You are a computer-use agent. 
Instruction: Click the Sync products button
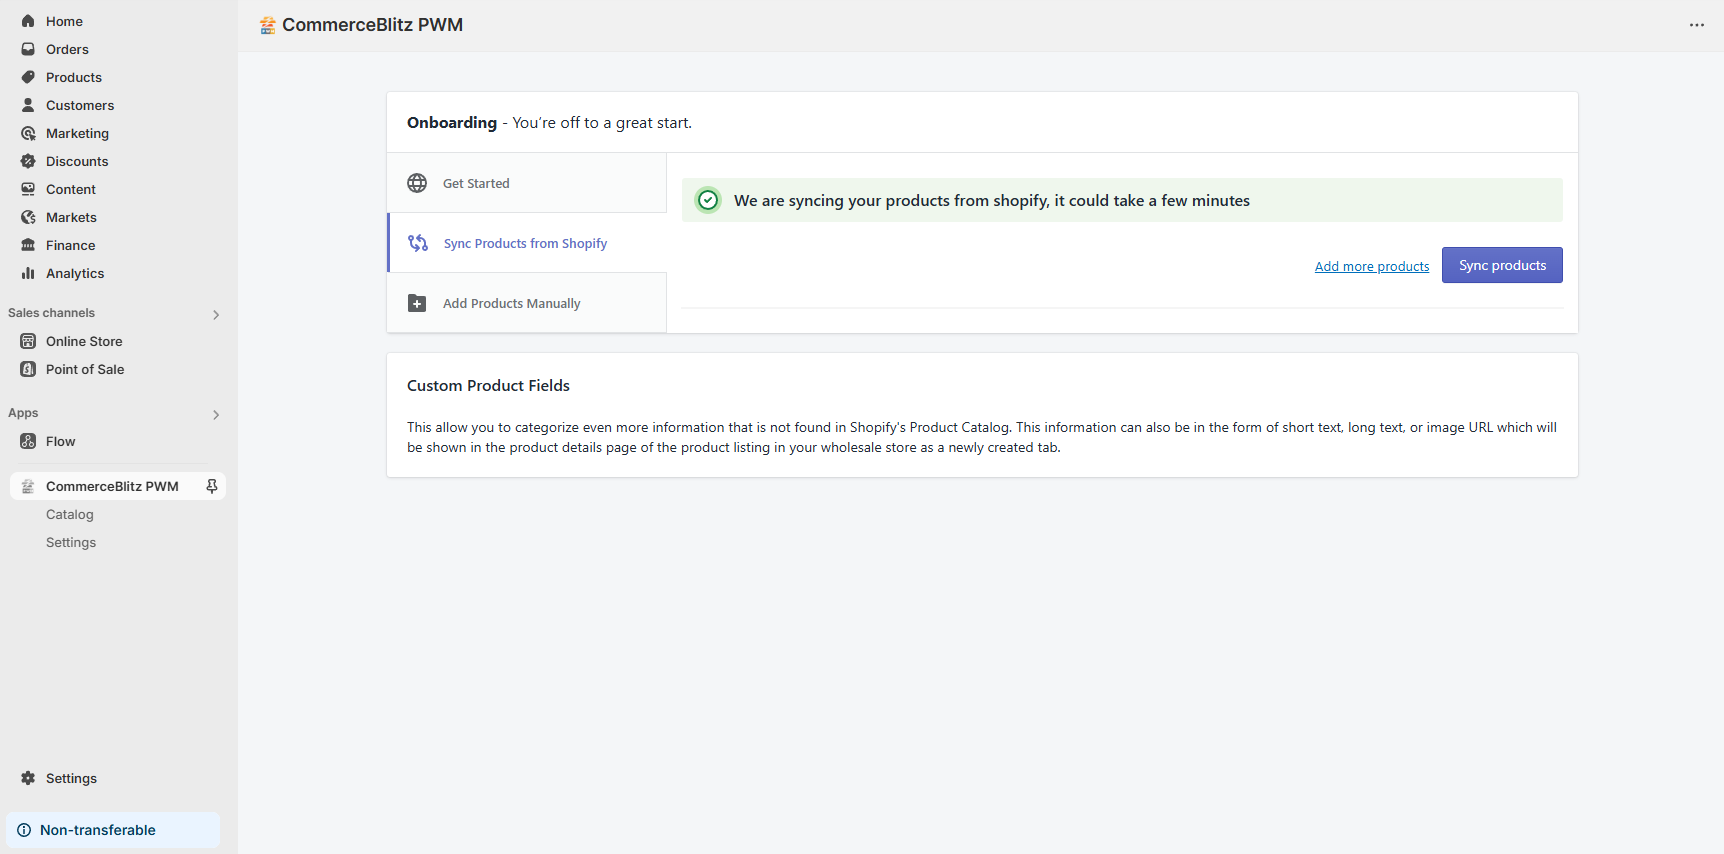click(1502, 265)
